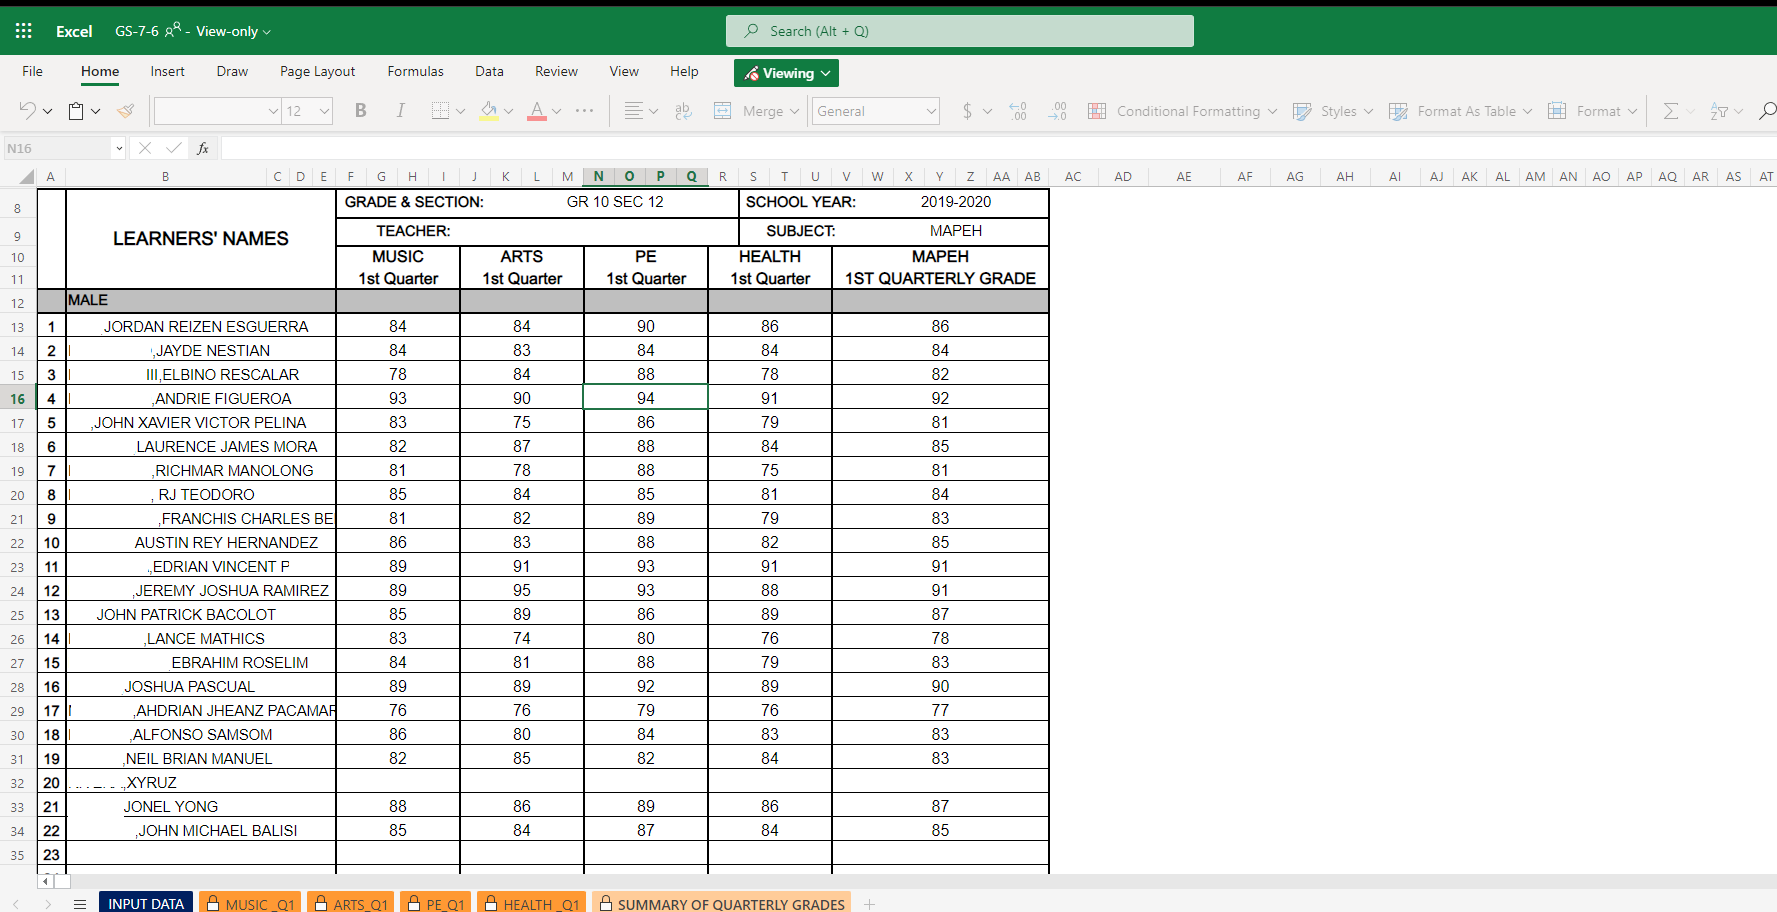The width and height of the screenshot is (1777, 912).
Task: Open the Format dropdown
Action: click(1593, 111)
